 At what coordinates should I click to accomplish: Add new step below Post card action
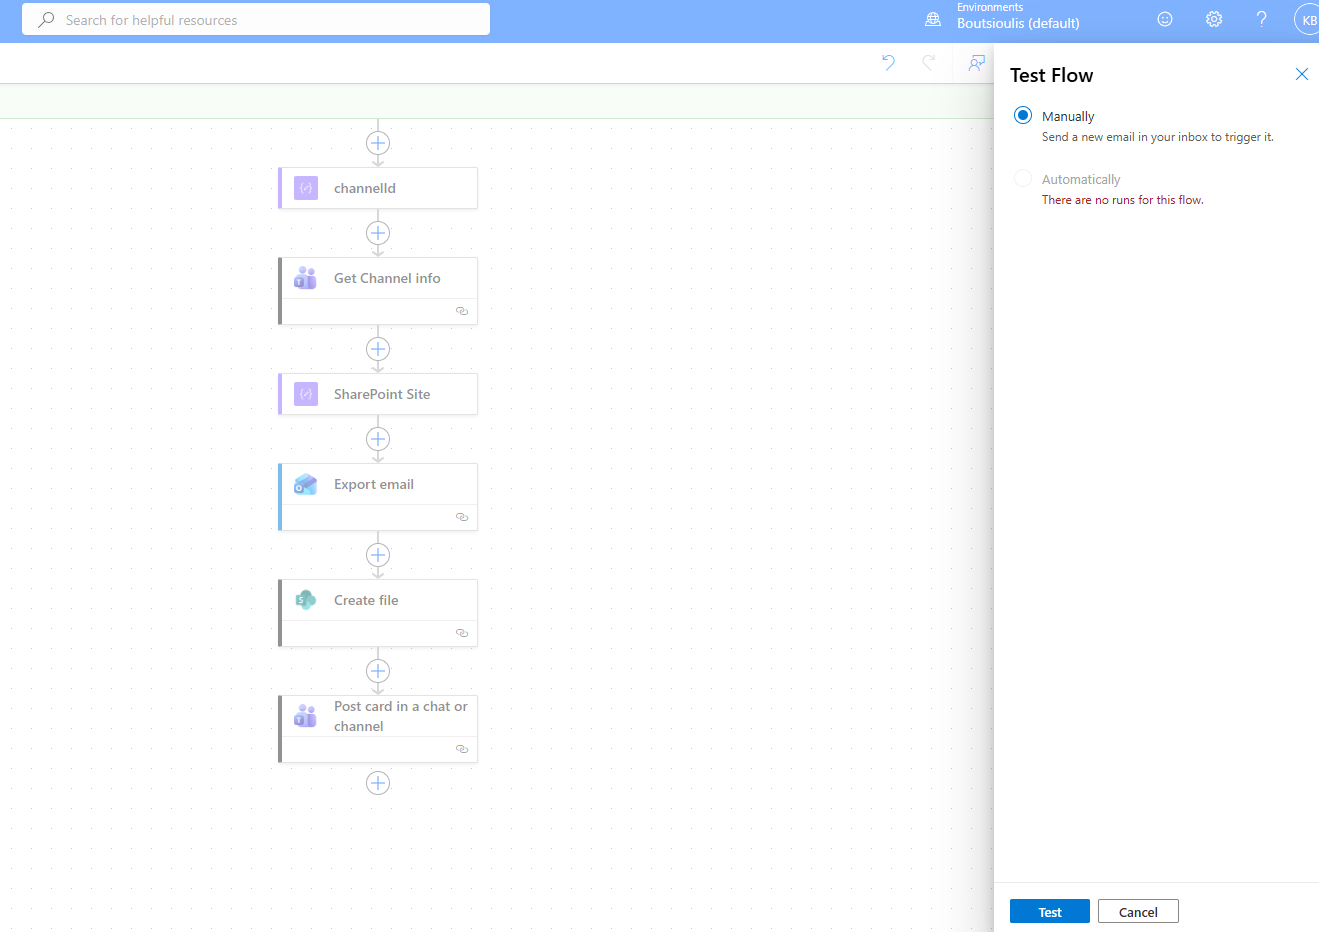pyautogui.click(x=378, y=783)
